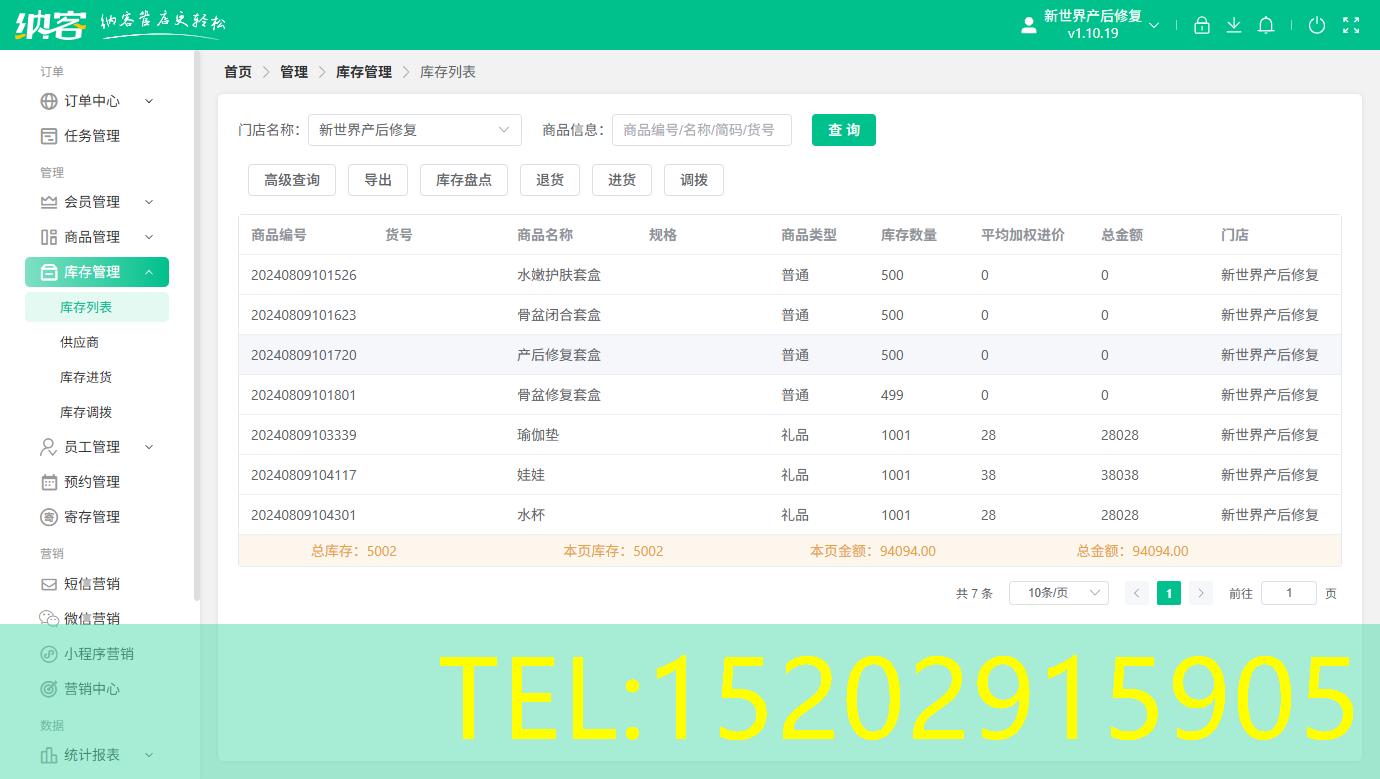Click the 库存盘点 stocktaking button
The image size is (1380, 779).
463,180
